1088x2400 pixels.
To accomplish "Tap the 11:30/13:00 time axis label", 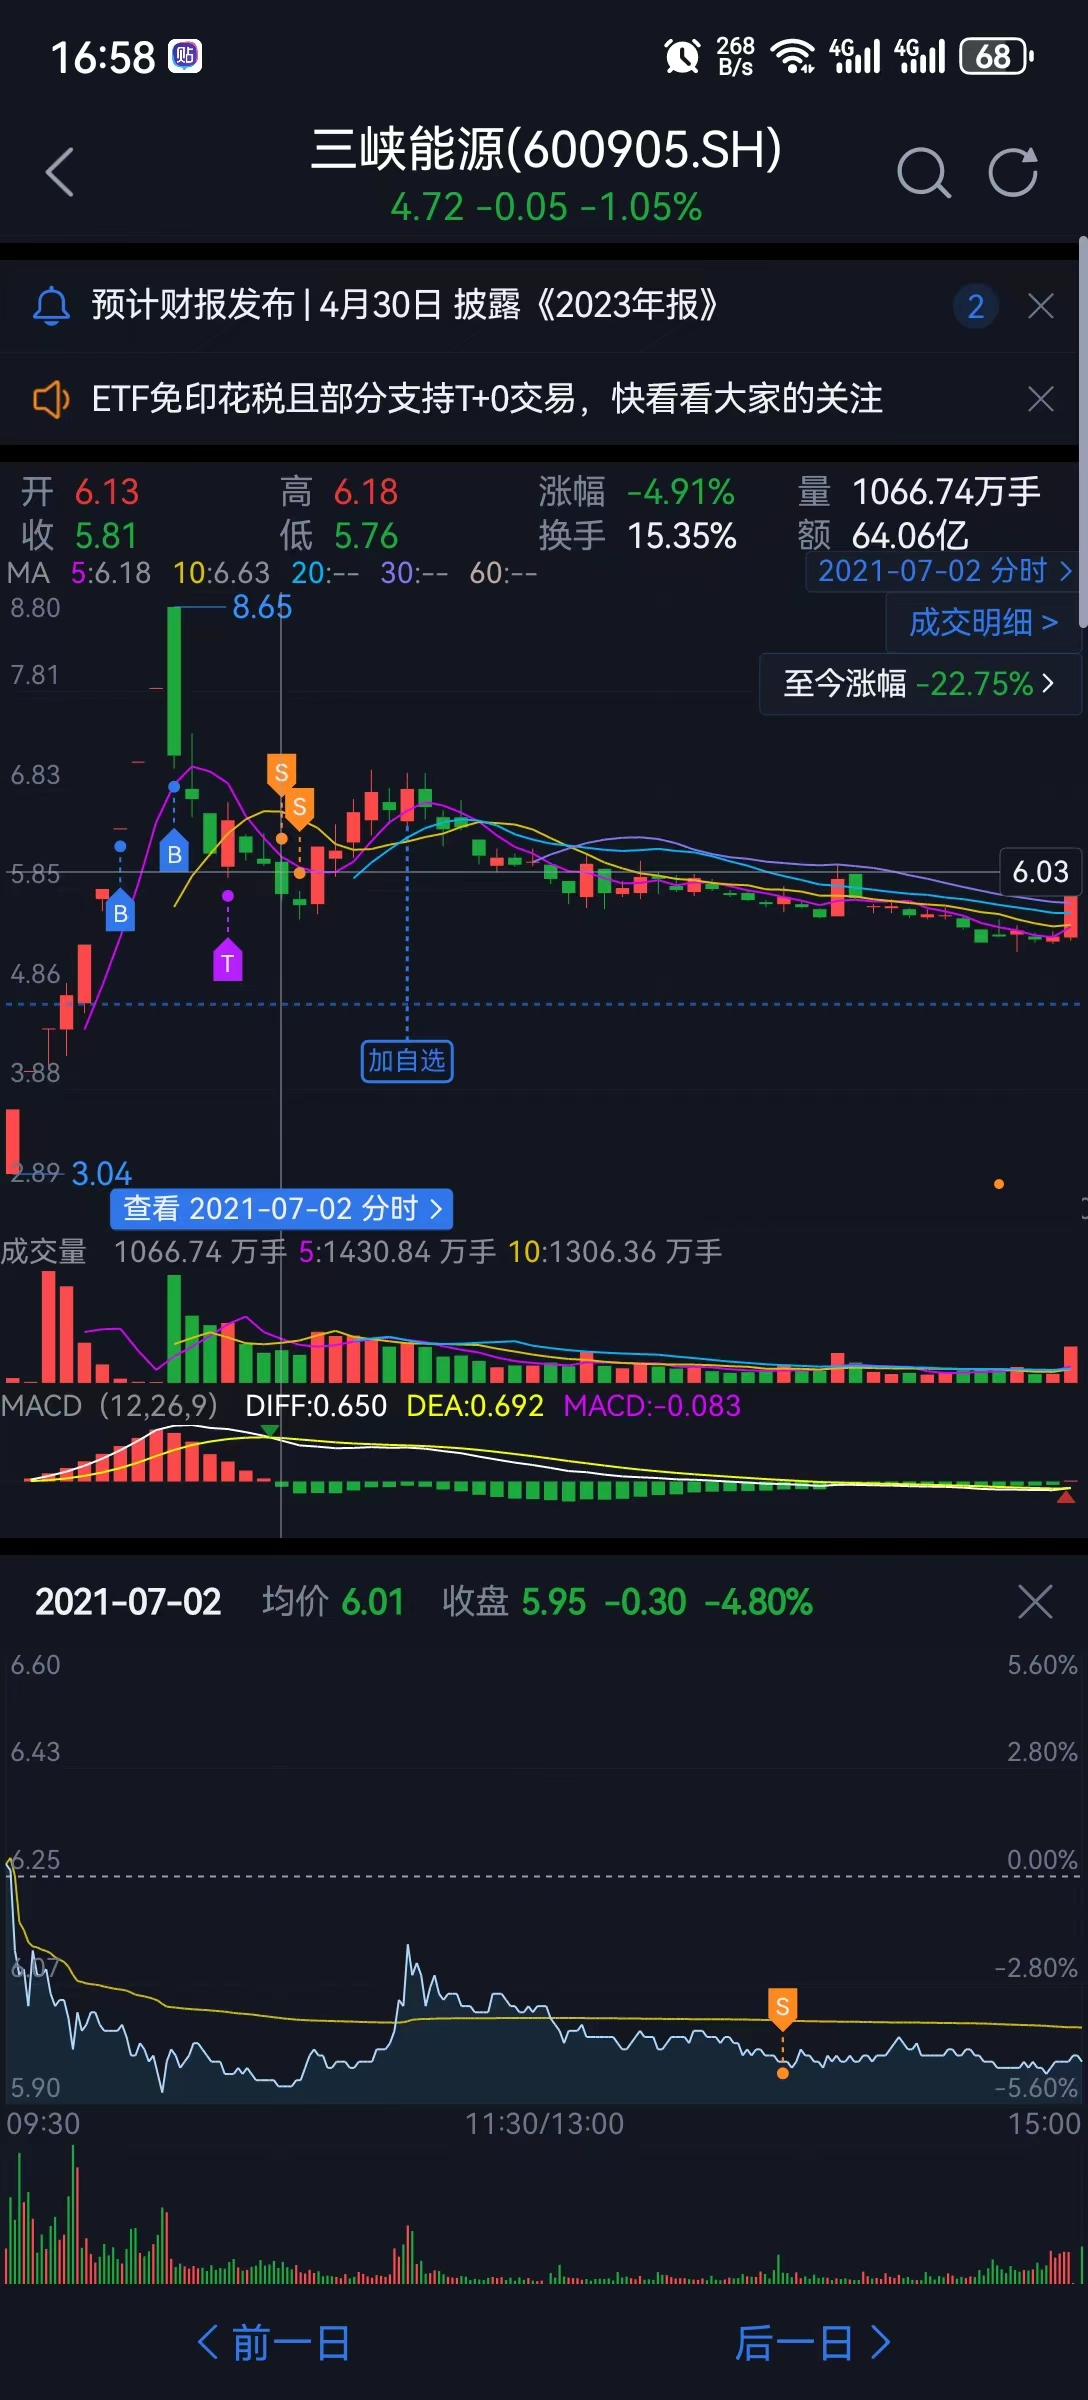I will 544,2123.
